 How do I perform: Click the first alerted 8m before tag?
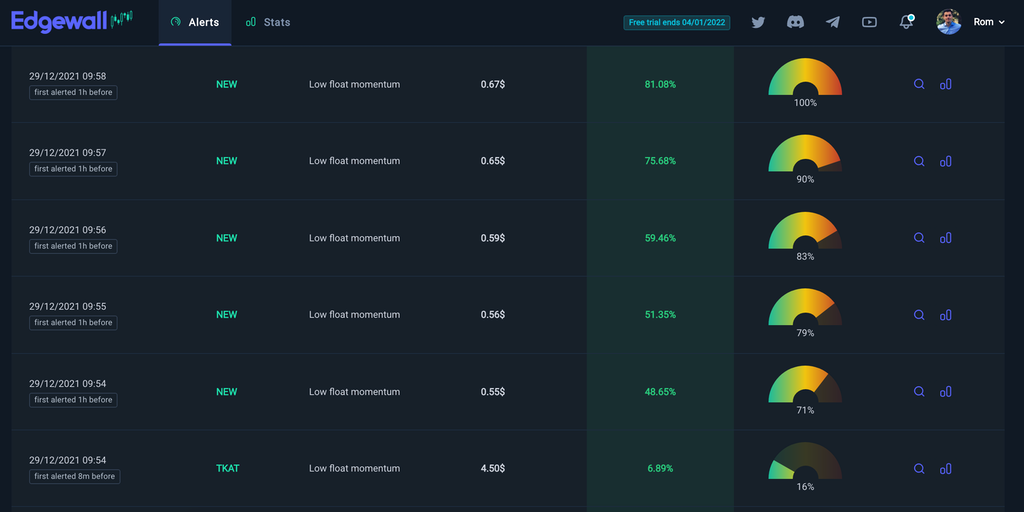pyautogui.click(x=74, y=477)
